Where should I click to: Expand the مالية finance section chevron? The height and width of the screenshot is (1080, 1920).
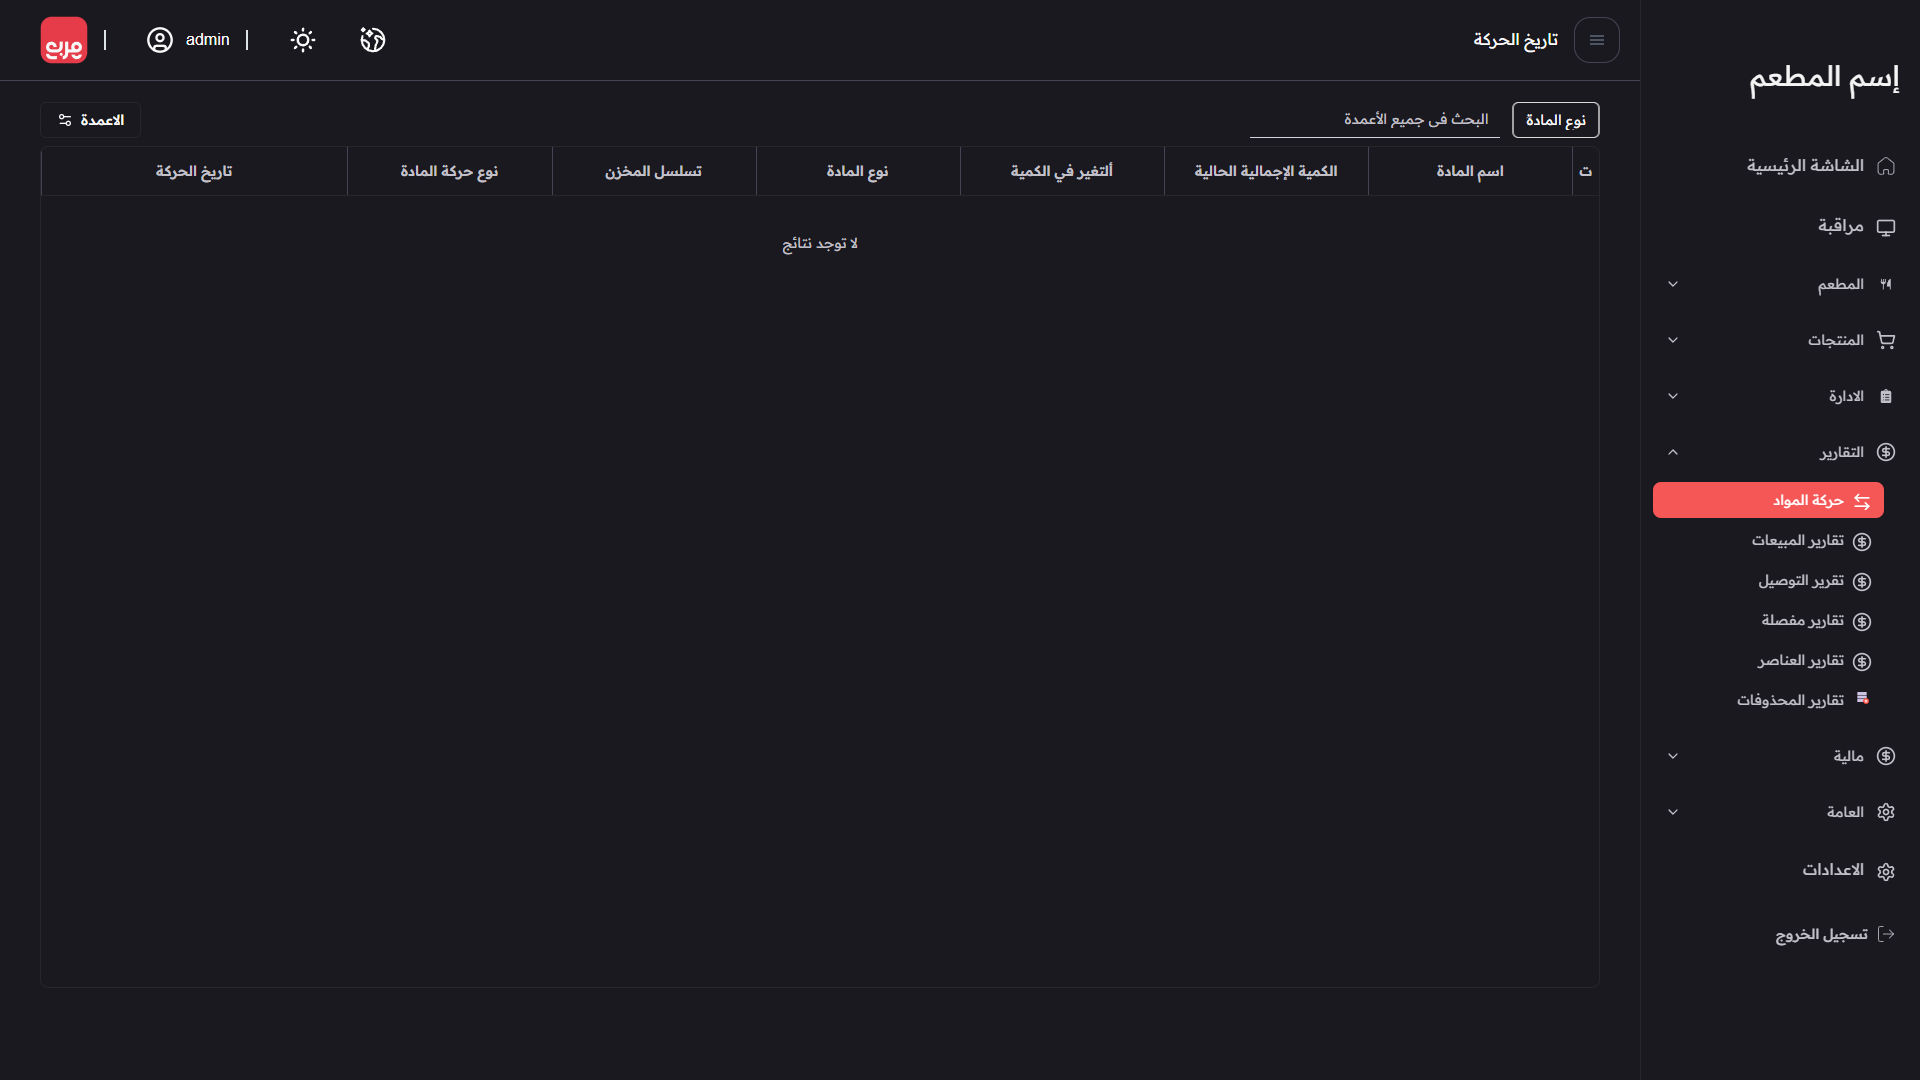(1673, 757)
